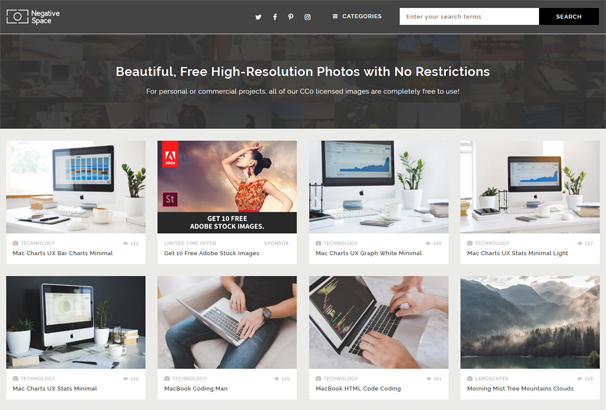Image resolution: width=606 pixels, height=410 pixels.
Task: Open MacBook HTML Code Coding title
Action: (x=358, y=388)
